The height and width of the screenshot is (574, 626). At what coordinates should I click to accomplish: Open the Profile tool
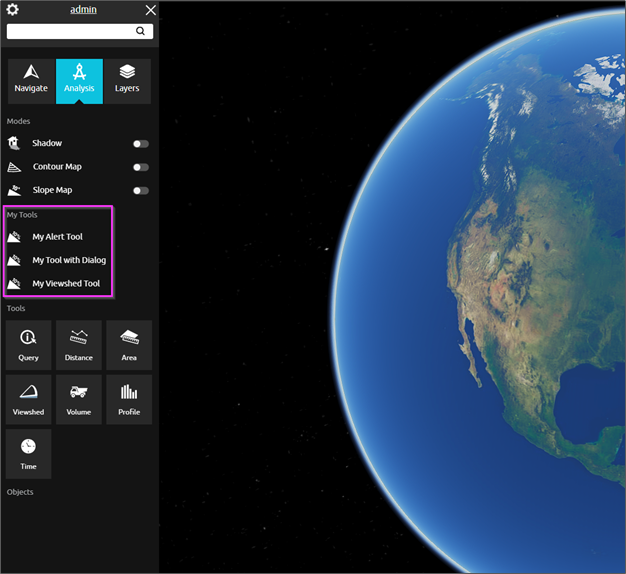pos(129,400)
